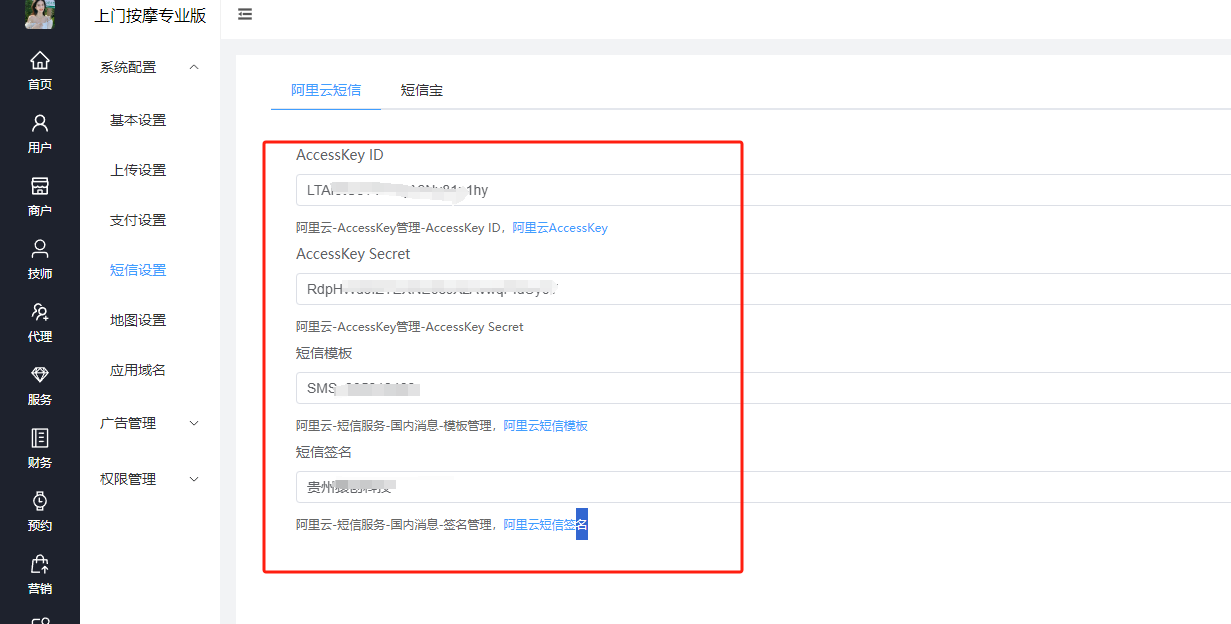Click the 短信模板 input field
This screenshot has height=624, width=1231.
tap(763, 388)
